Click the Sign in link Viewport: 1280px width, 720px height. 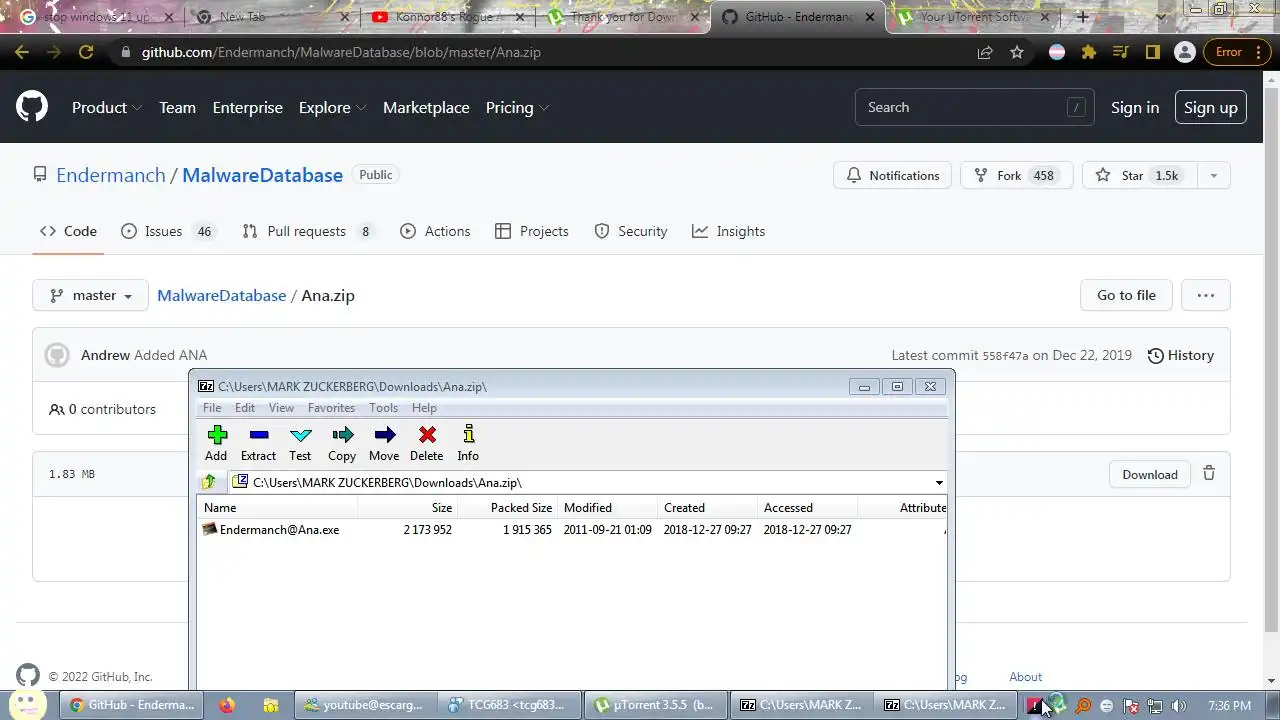point(1135,107)
